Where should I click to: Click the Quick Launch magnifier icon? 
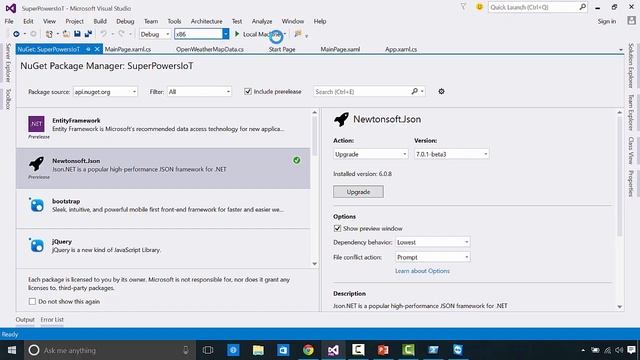click(x=582, y=7)
